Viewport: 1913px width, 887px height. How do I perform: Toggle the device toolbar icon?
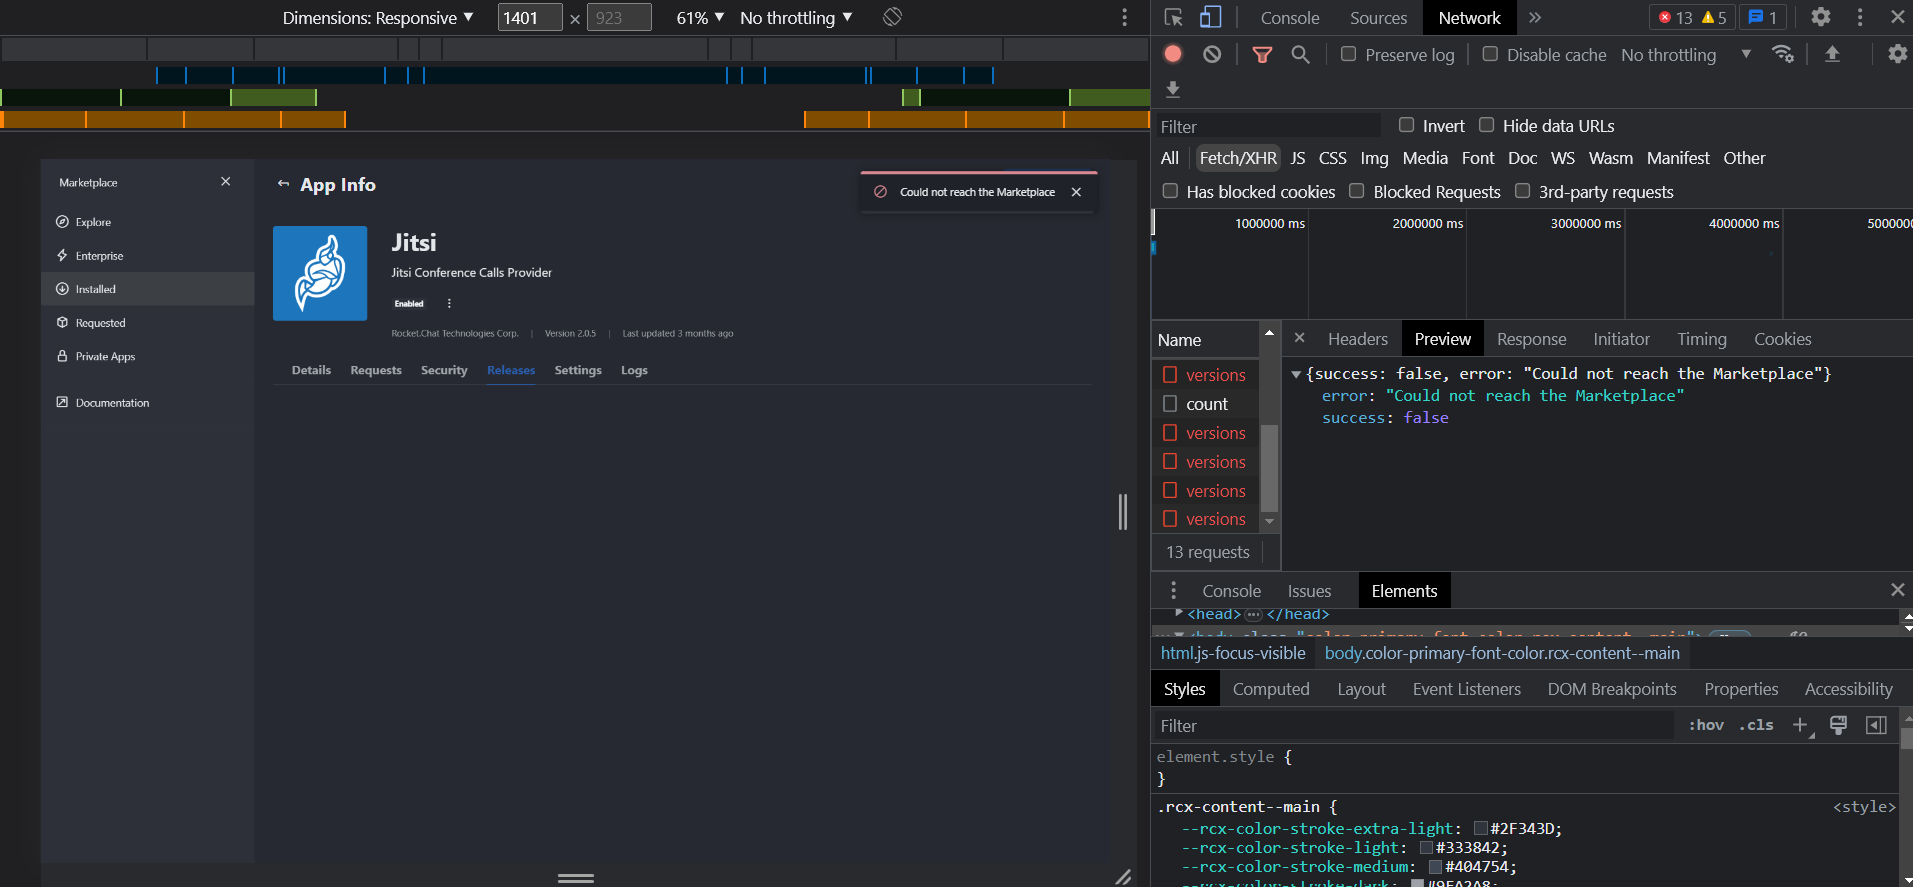tap(1211, 17)
